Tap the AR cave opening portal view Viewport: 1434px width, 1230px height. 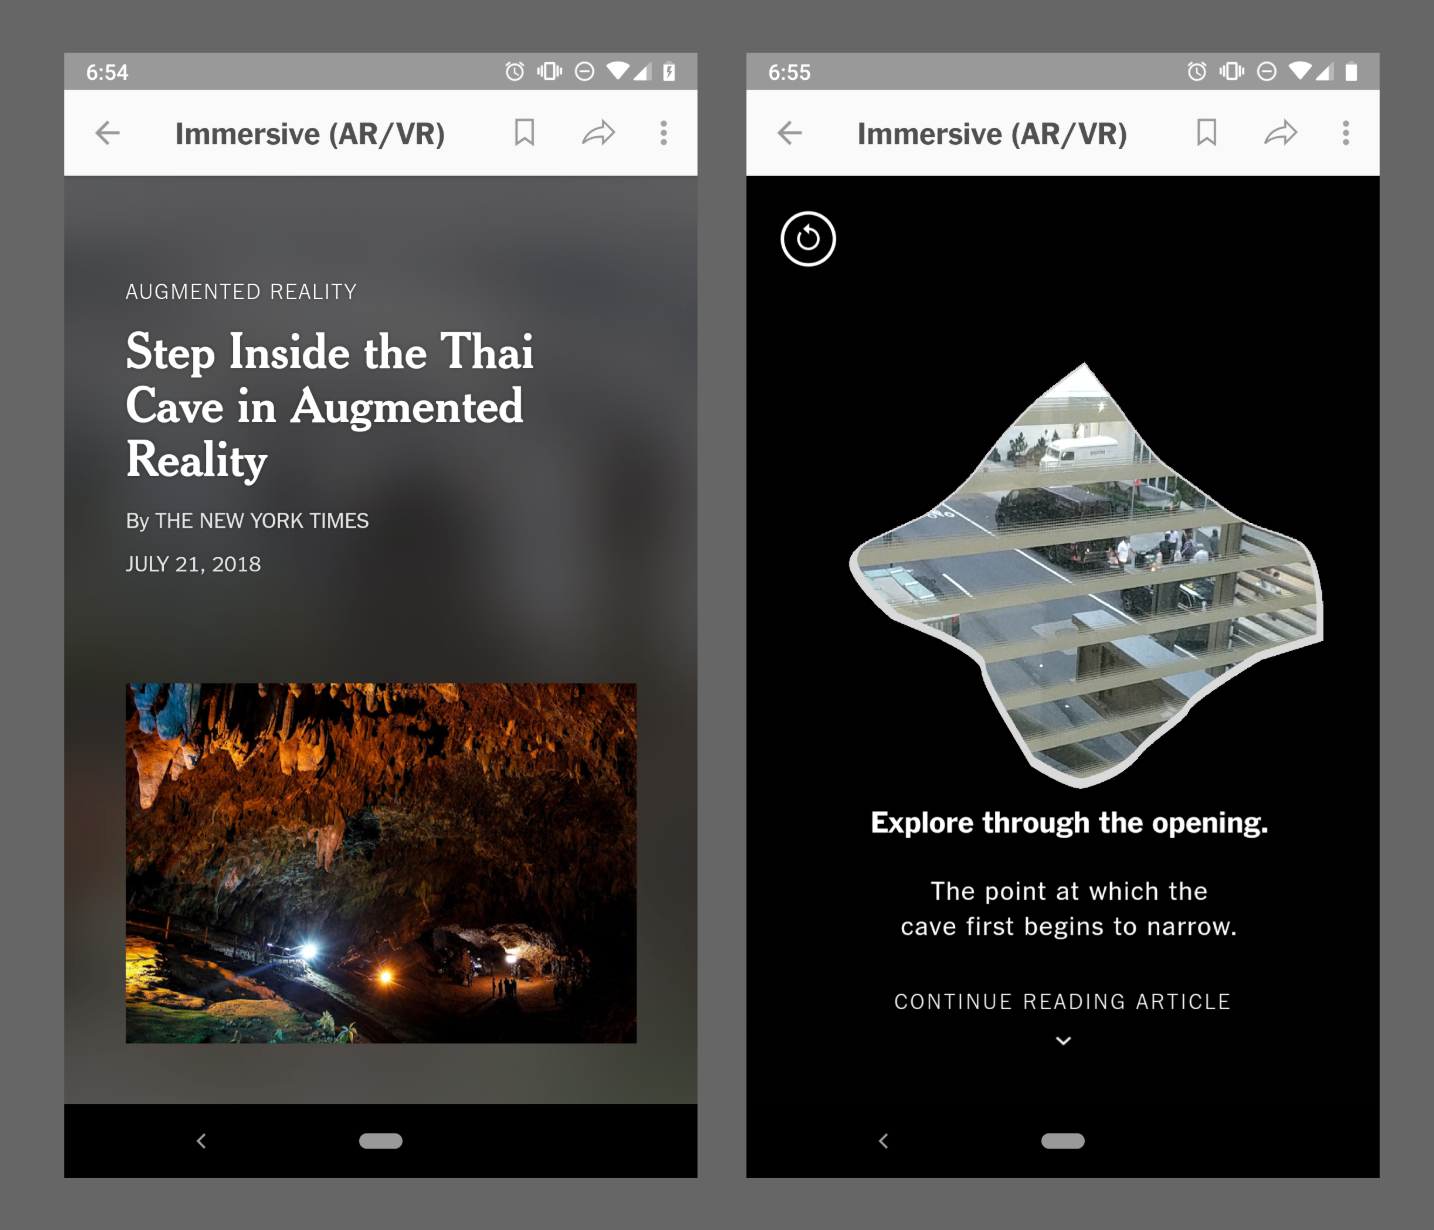[1086, 575]
